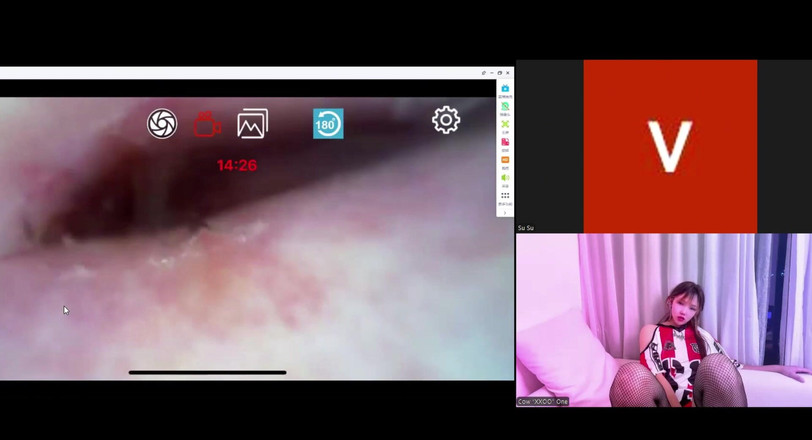Select the Cow 'XXOO' One participant video tile
The image size is (812, 440).
[664, 320]
